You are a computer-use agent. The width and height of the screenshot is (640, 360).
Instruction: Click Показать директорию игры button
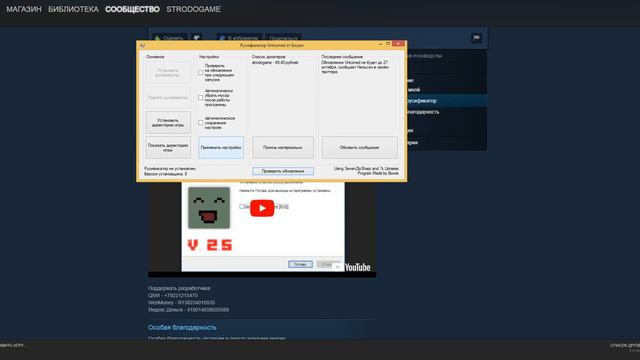pos(168,147)
